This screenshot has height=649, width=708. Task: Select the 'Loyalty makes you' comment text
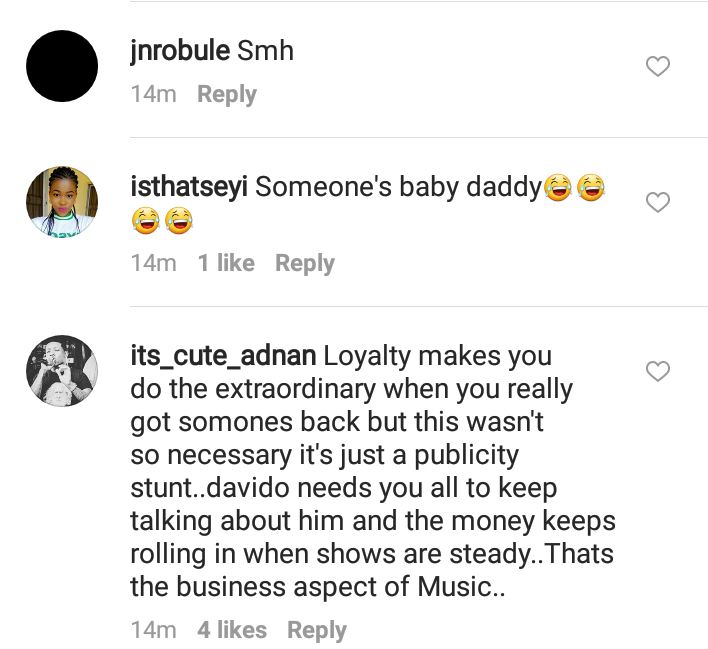click(373, 471)
